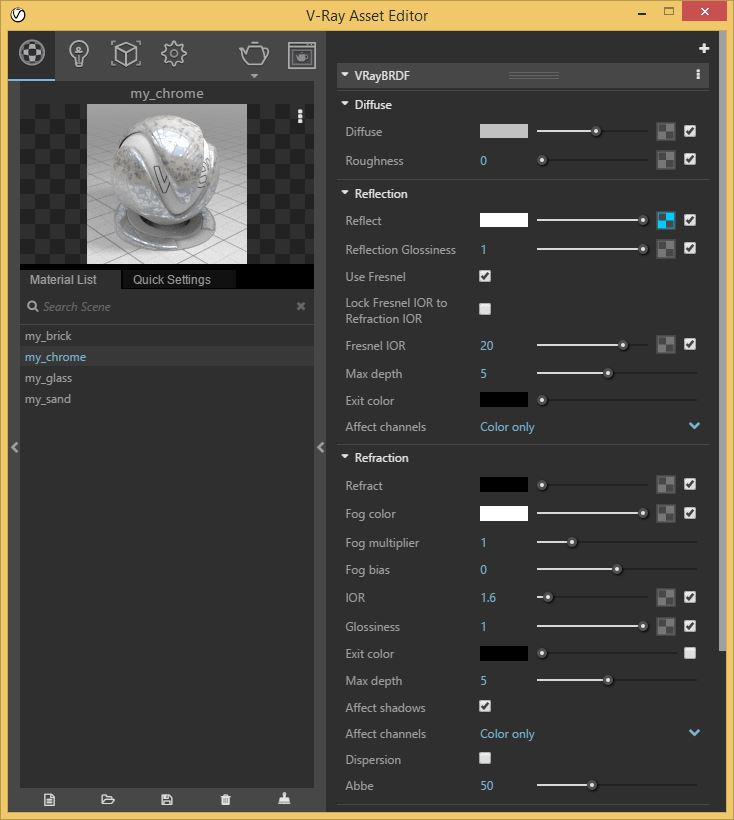Collapse the Refraction section

coord(345,457)
